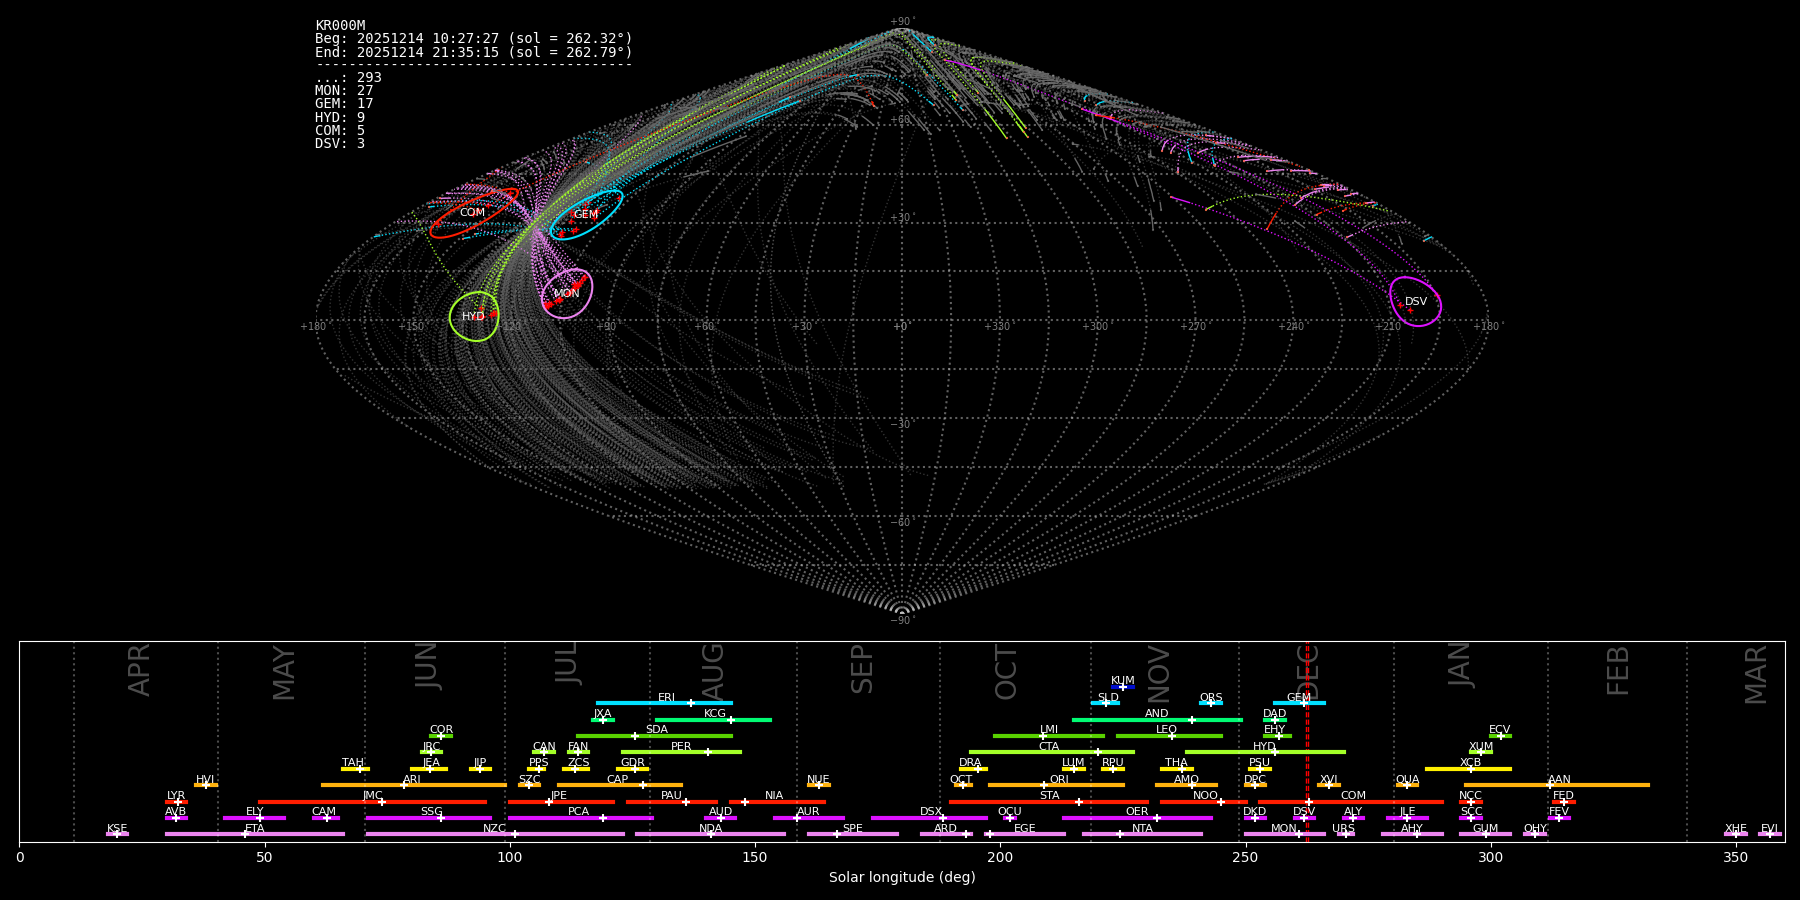Viewport: 1800px width, 900px height.
Task: Click the AUG month label in the timeline
Action: 713,672
